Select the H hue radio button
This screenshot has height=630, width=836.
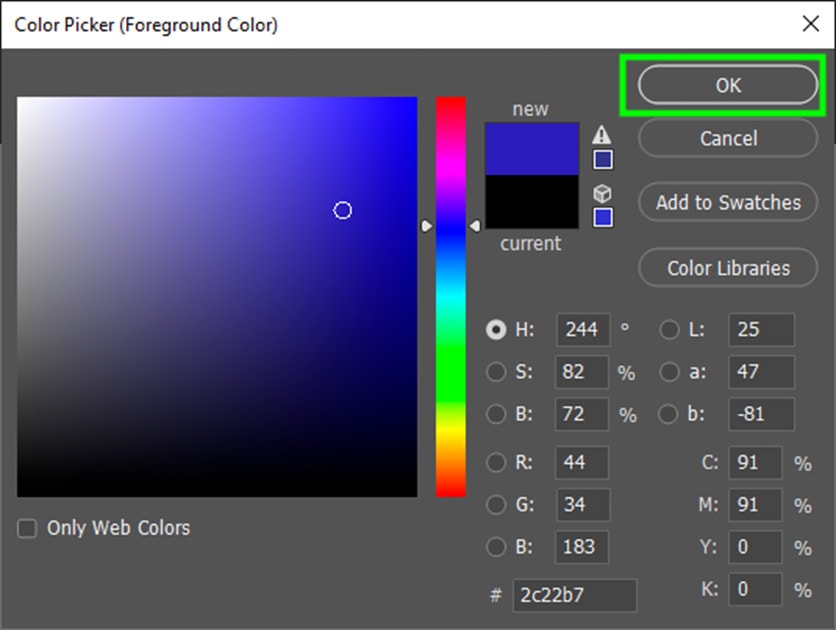496,330
